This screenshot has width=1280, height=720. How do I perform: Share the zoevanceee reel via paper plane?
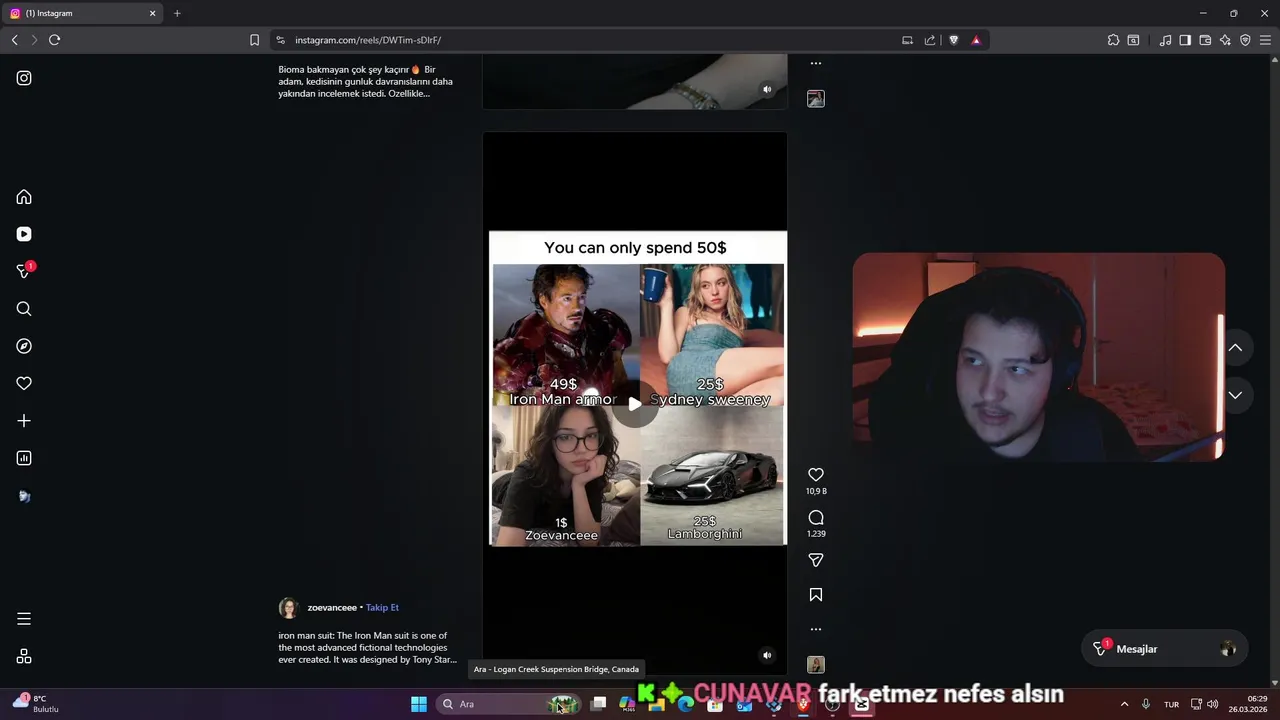point(816,560)
